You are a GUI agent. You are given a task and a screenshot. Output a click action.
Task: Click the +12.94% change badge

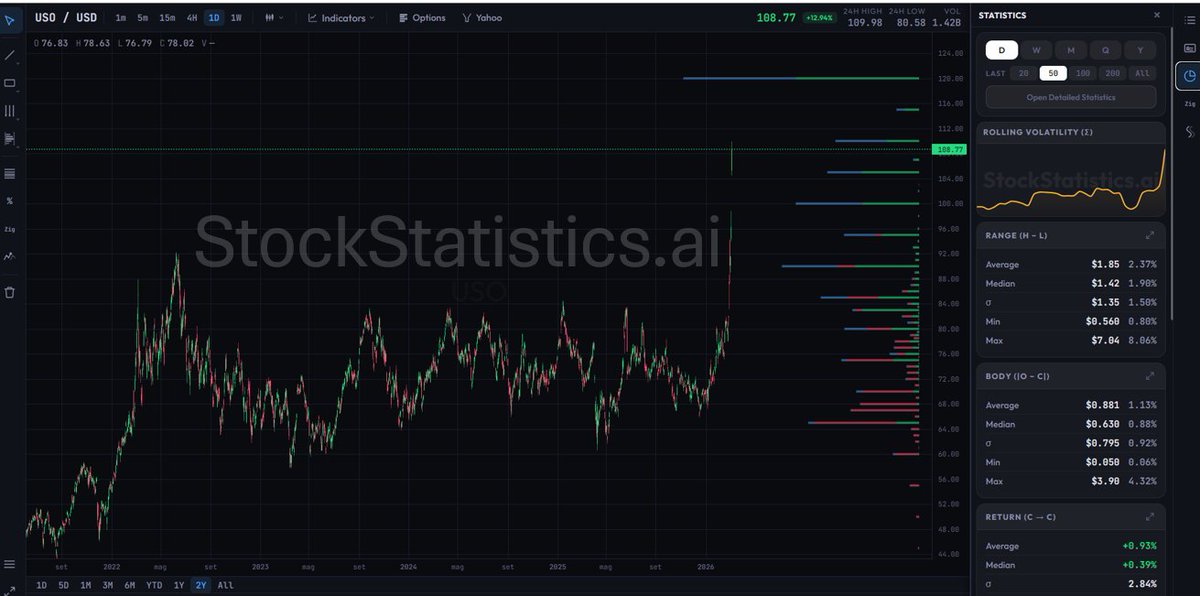[819, 18]
